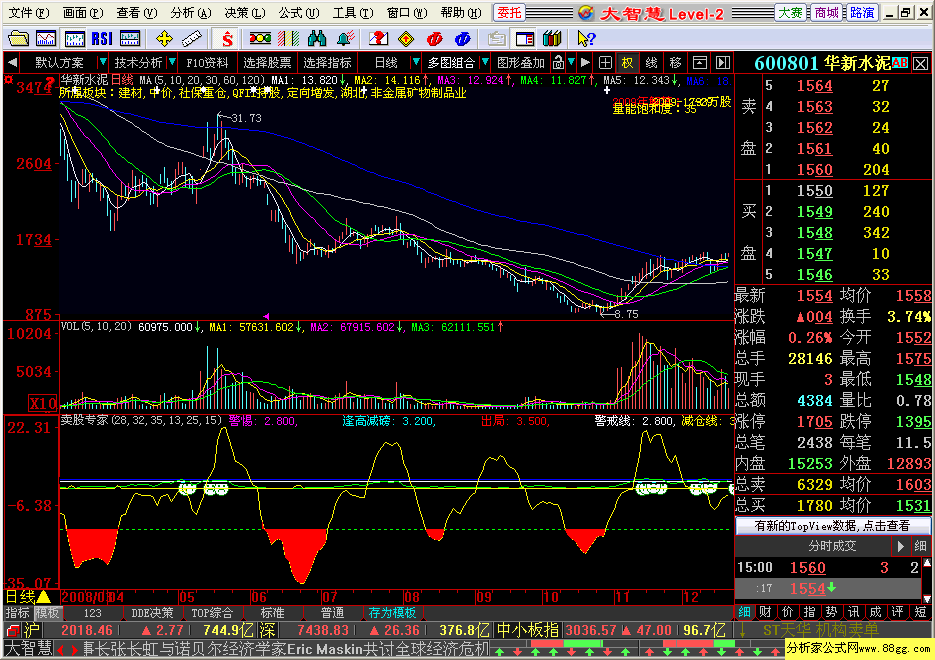Click the 图形叠加 overlay button

(520, 62)
